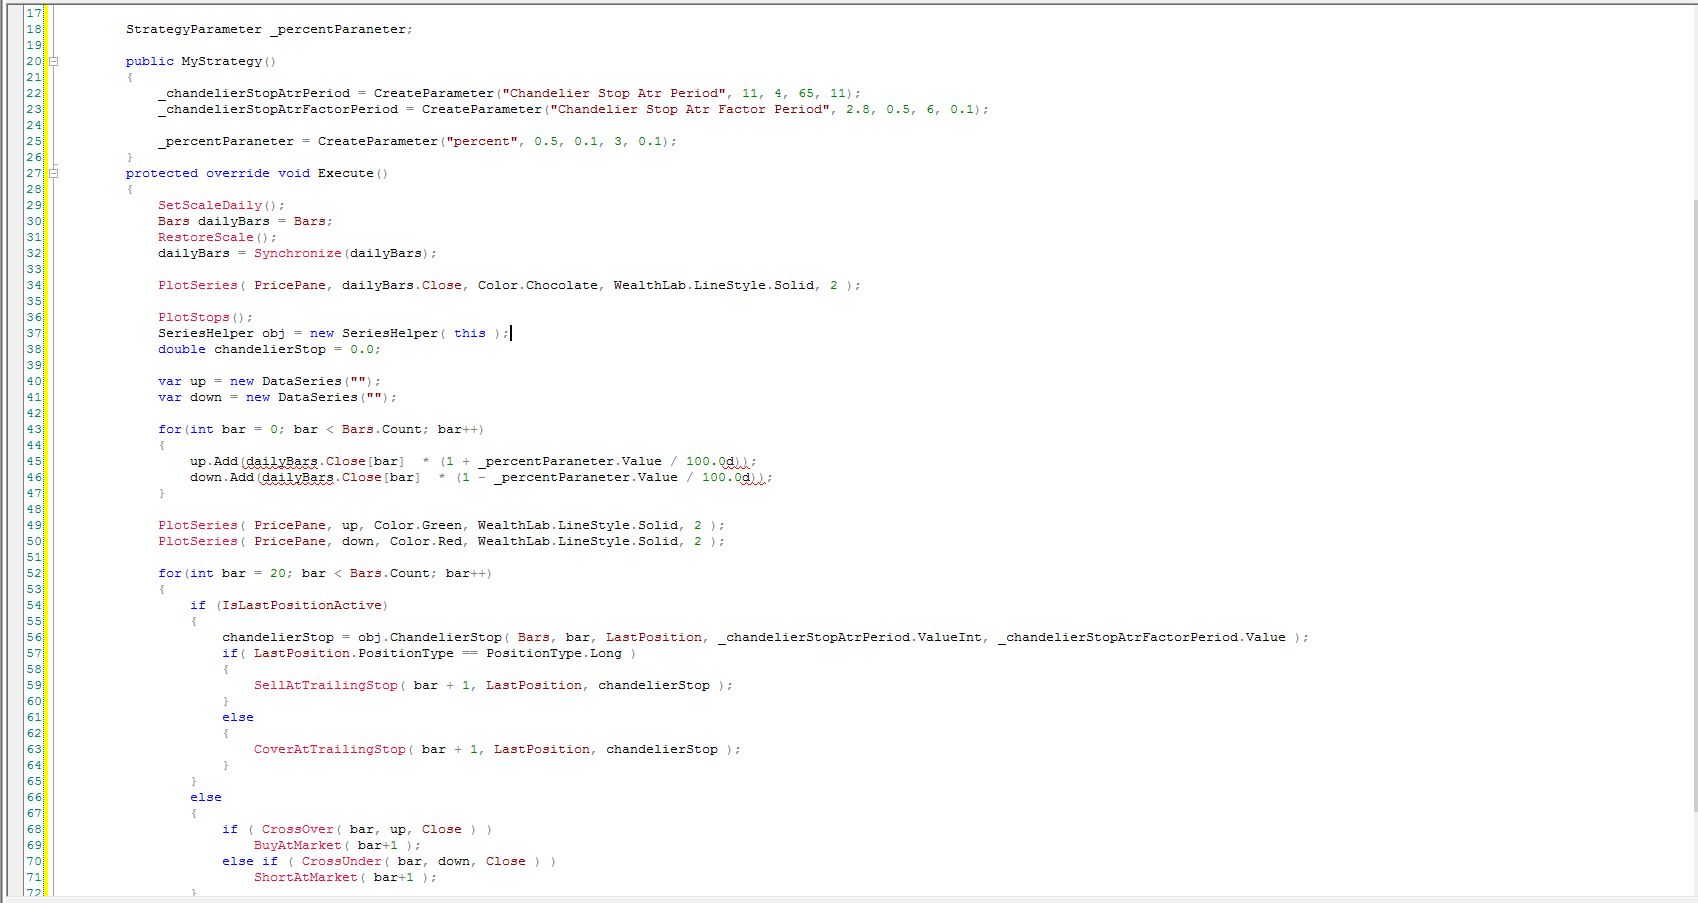The height and width of the screenshot is (903, 1698).
Task: Click the "protected" keyword before Execute
Action: click(161, 173)
